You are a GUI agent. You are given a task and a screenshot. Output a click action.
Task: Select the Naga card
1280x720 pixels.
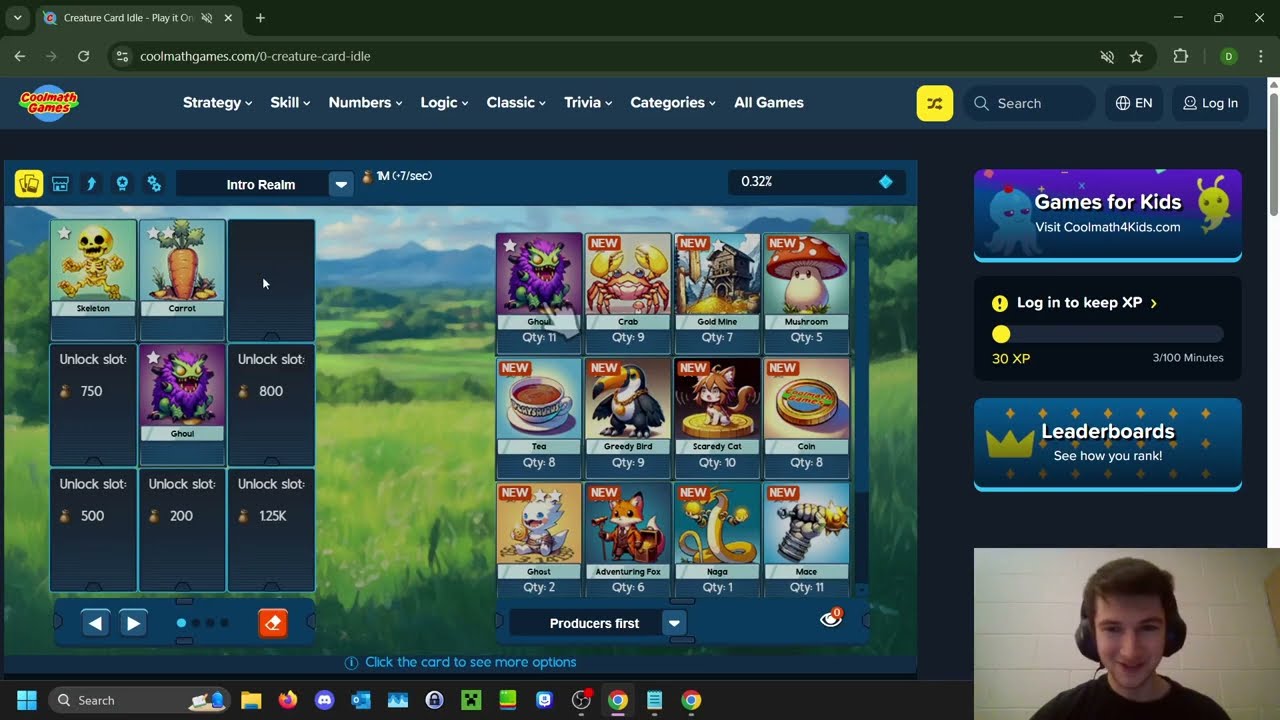pos(717,540)
